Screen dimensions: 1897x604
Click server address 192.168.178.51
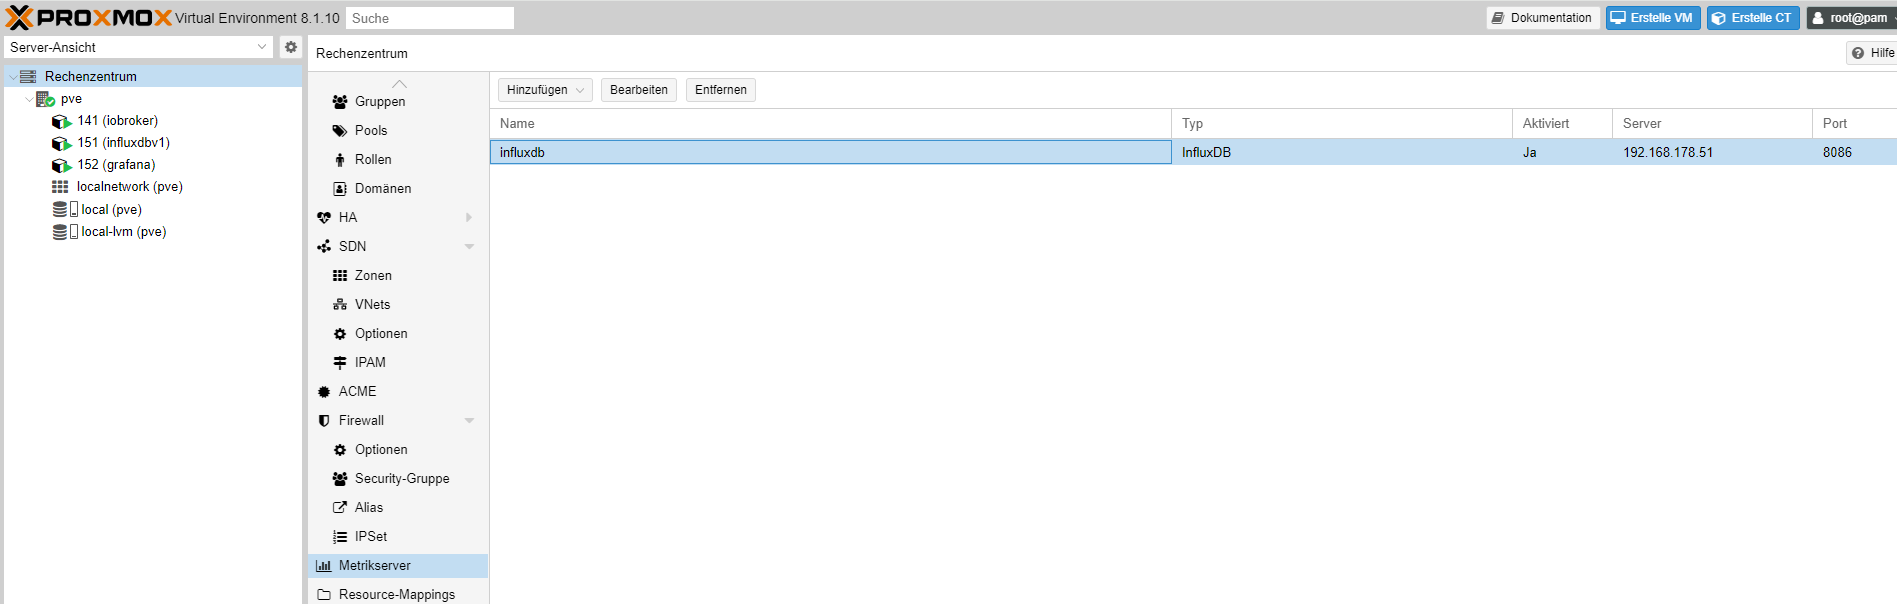pyautogui.click(x=1668, y=153)
